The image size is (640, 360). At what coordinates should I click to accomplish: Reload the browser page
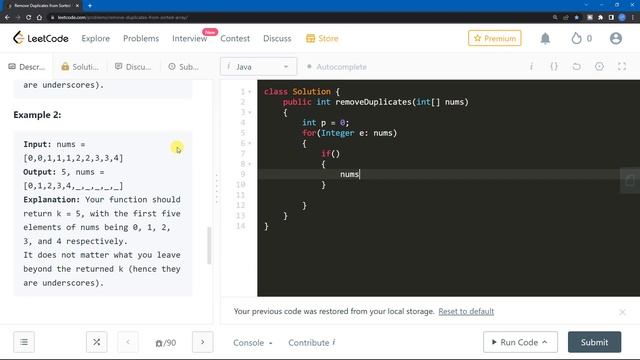(28, 18)
